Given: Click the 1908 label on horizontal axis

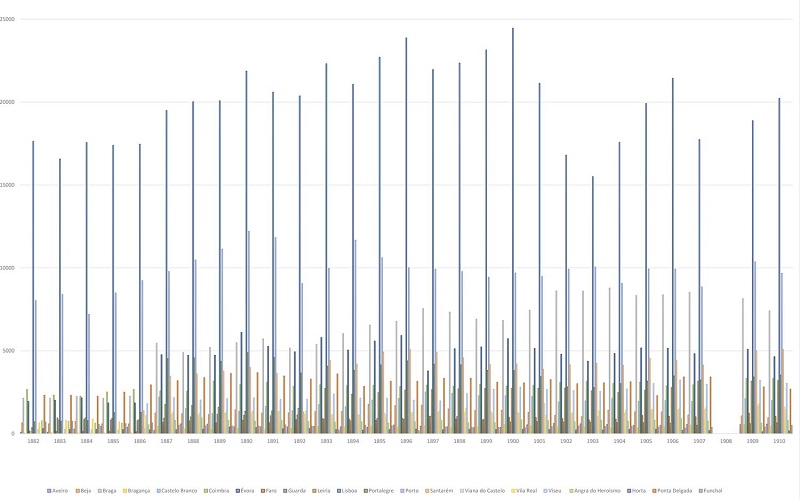Looking at the screenshot, I should pos(726,440).
